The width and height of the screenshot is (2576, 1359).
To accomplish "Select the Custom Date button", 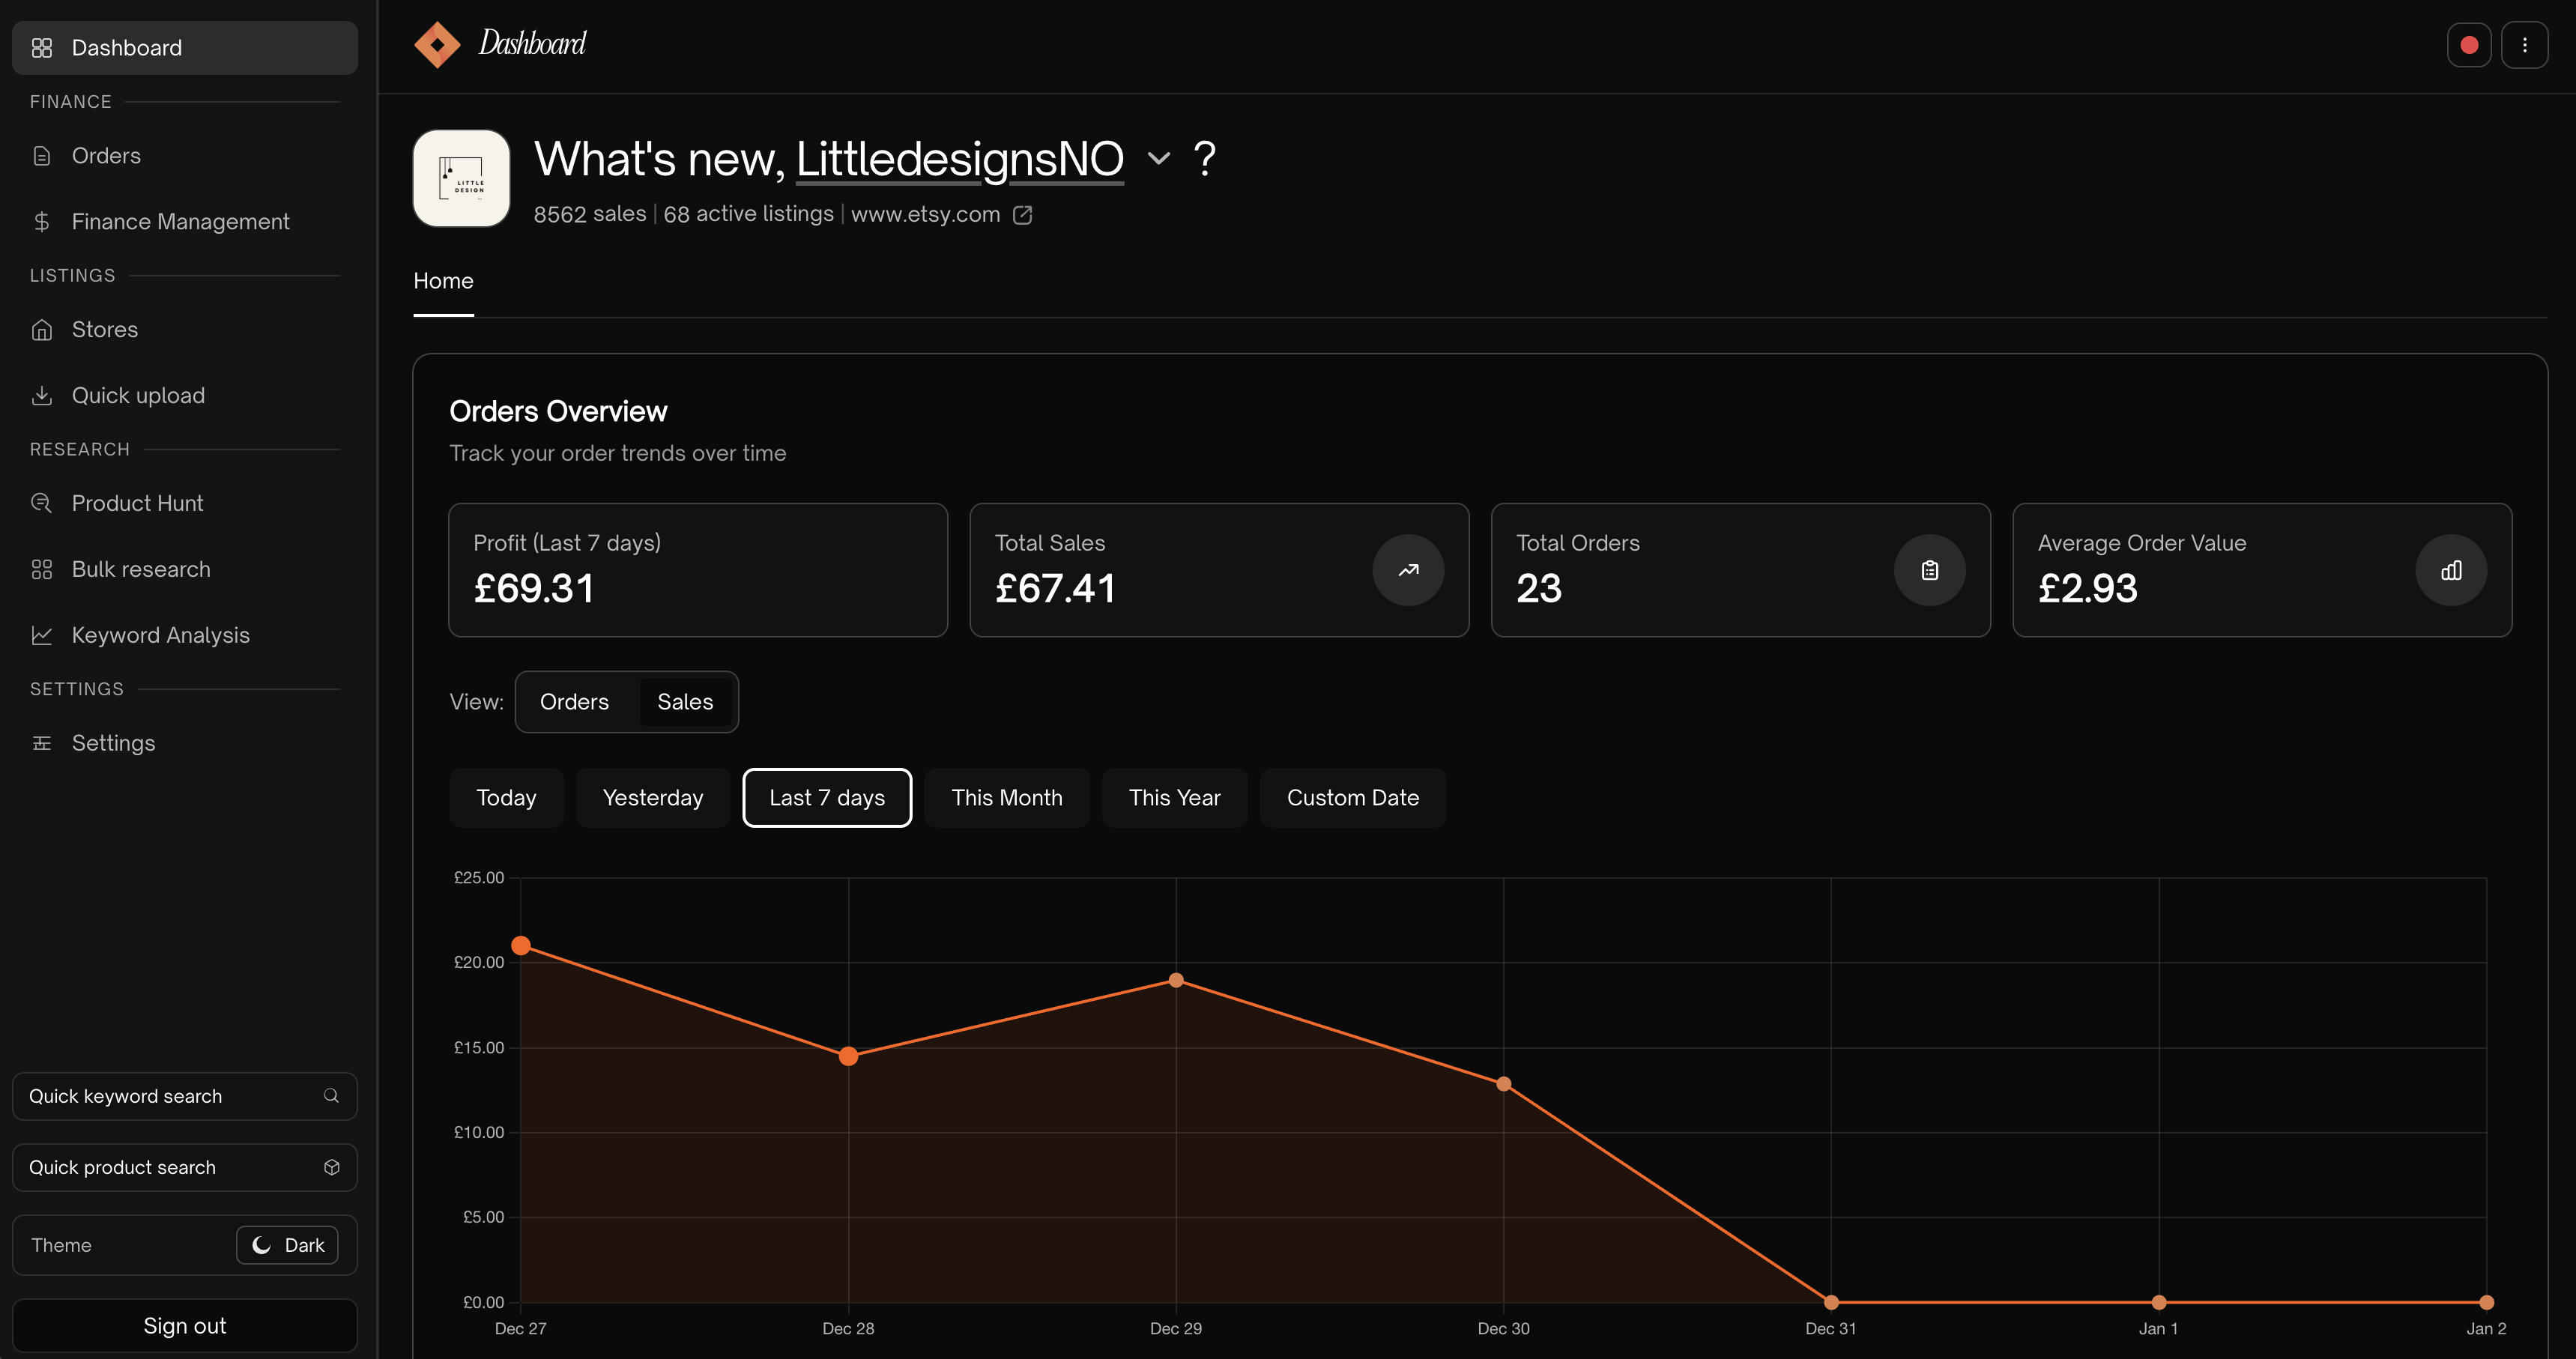I will point(1353,797).
